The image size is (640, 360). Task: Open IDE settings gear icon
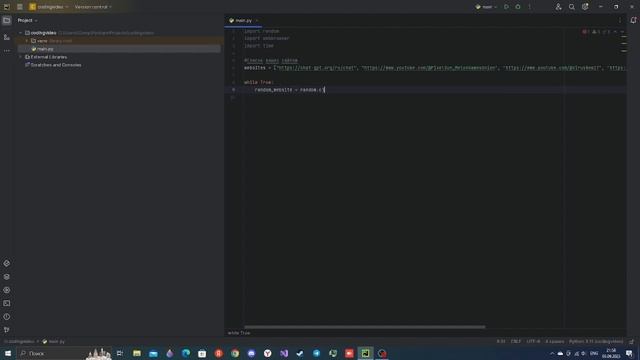(585, 7)
